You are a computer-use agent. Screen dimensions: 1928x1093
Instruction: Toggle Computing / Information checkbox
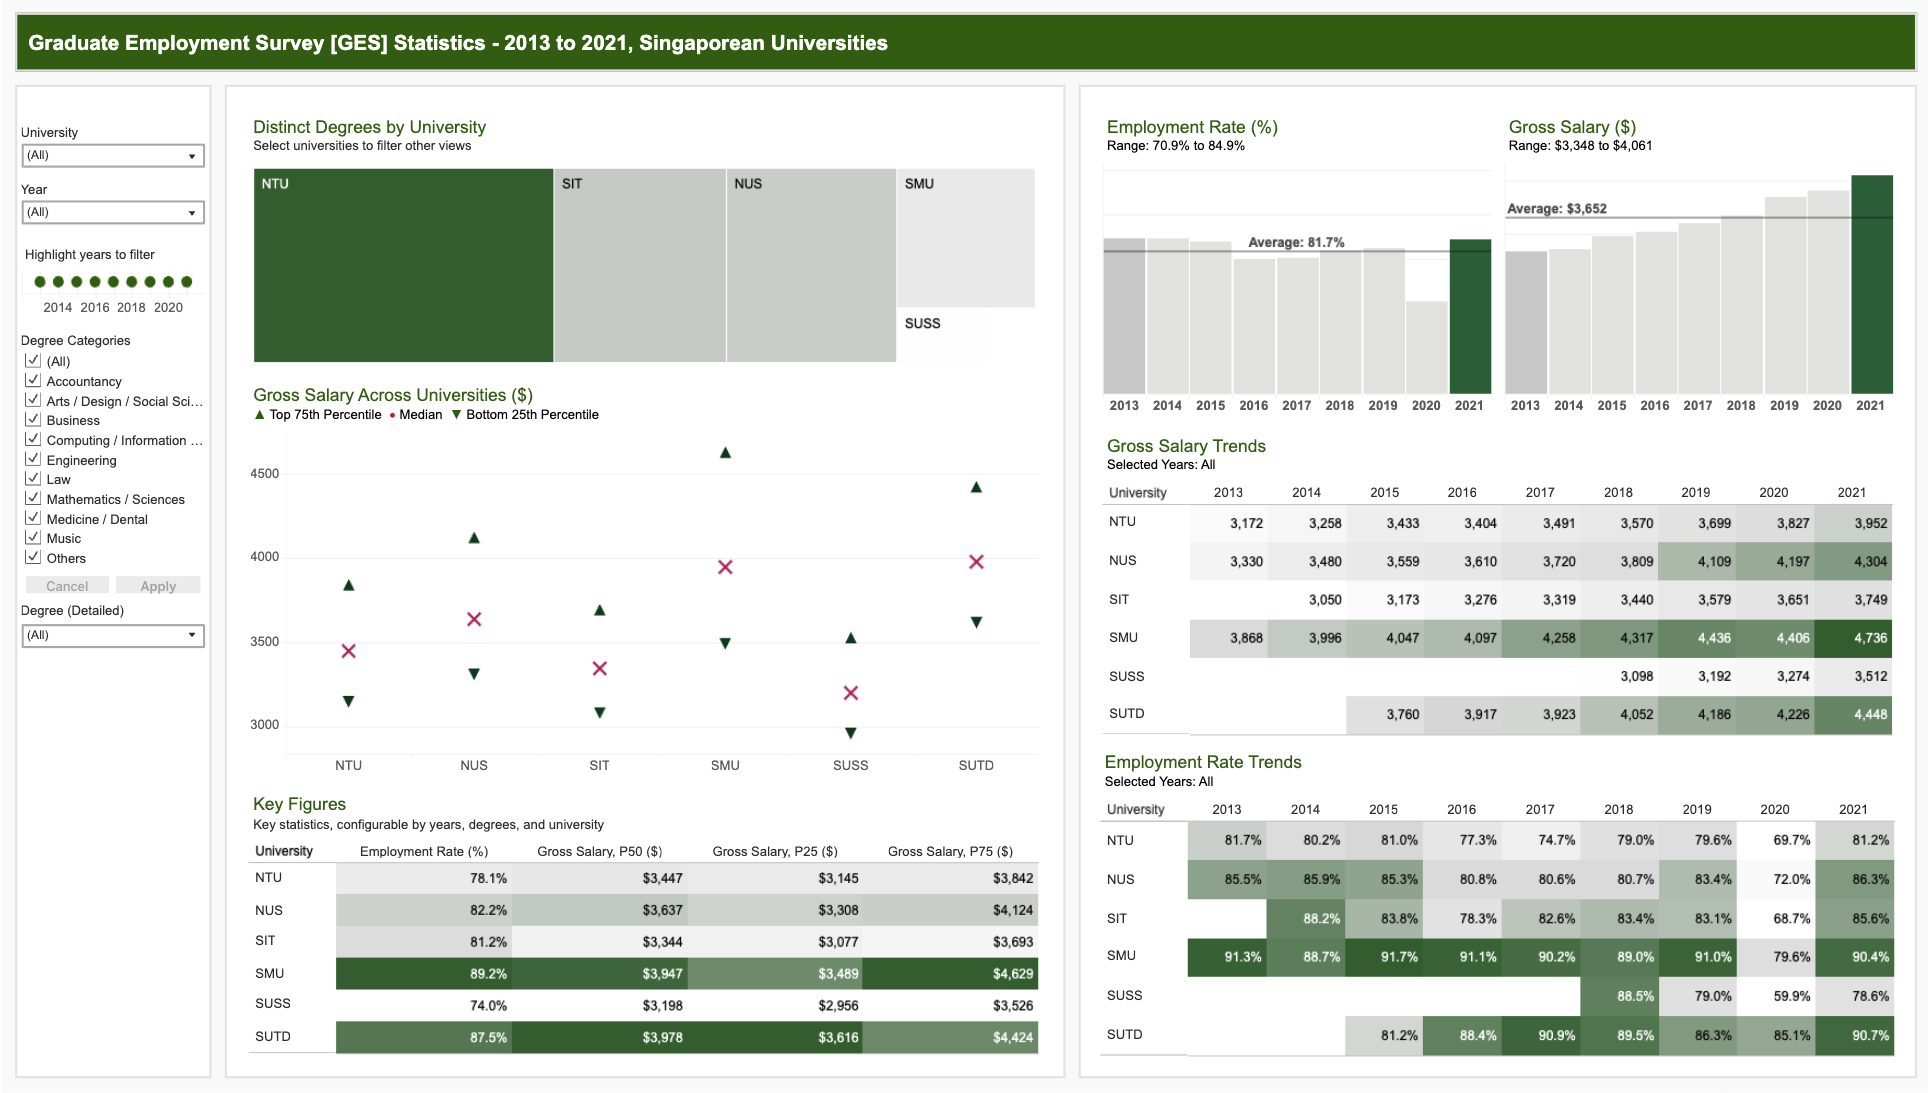click(x=33, y=440)
